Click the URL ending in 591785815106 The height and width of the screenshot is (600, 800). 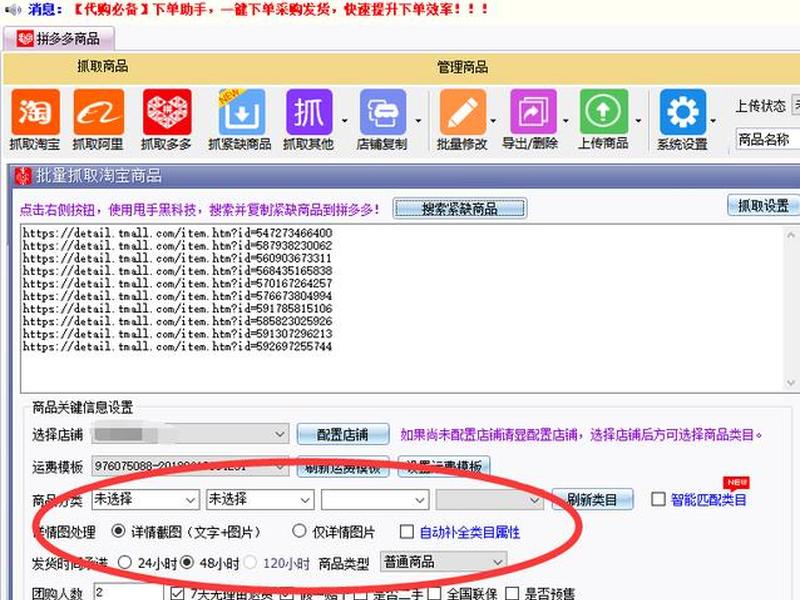point(177,309)
